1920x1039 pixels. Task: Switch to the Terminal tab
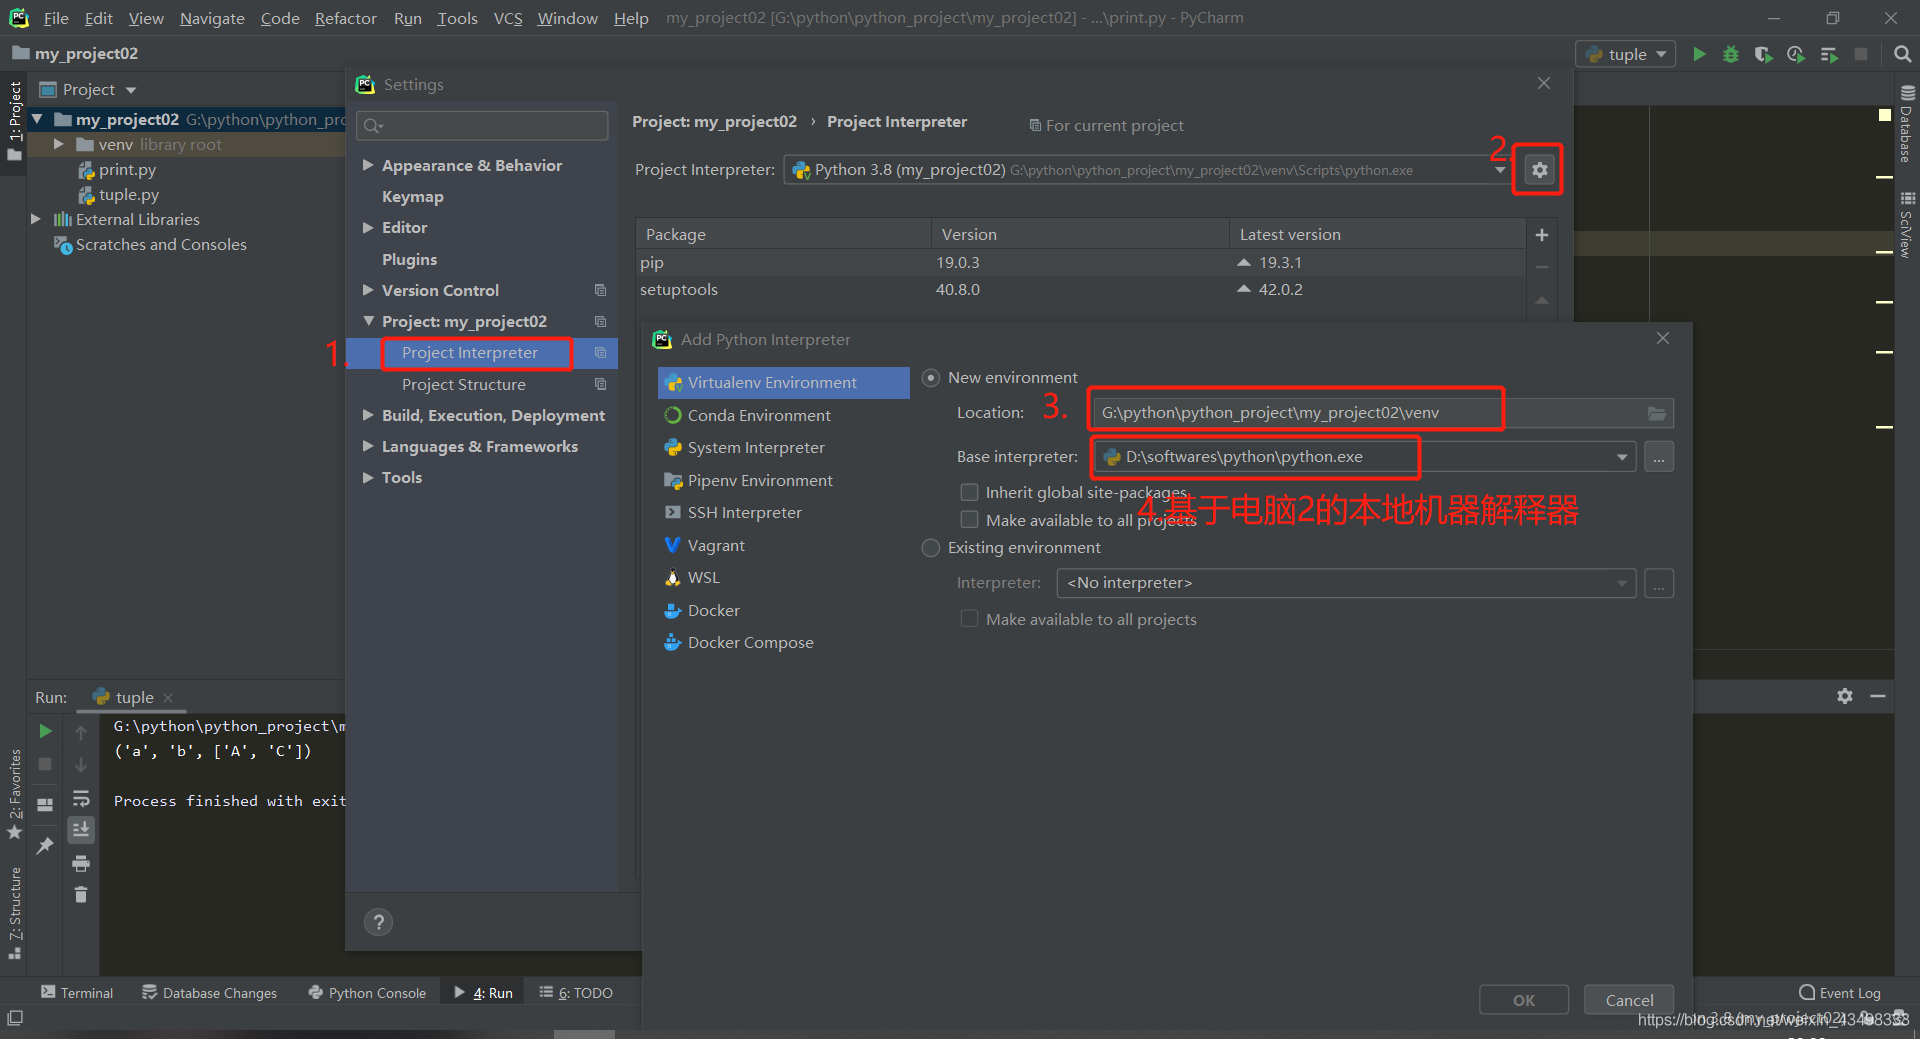[x=77, y=993]
